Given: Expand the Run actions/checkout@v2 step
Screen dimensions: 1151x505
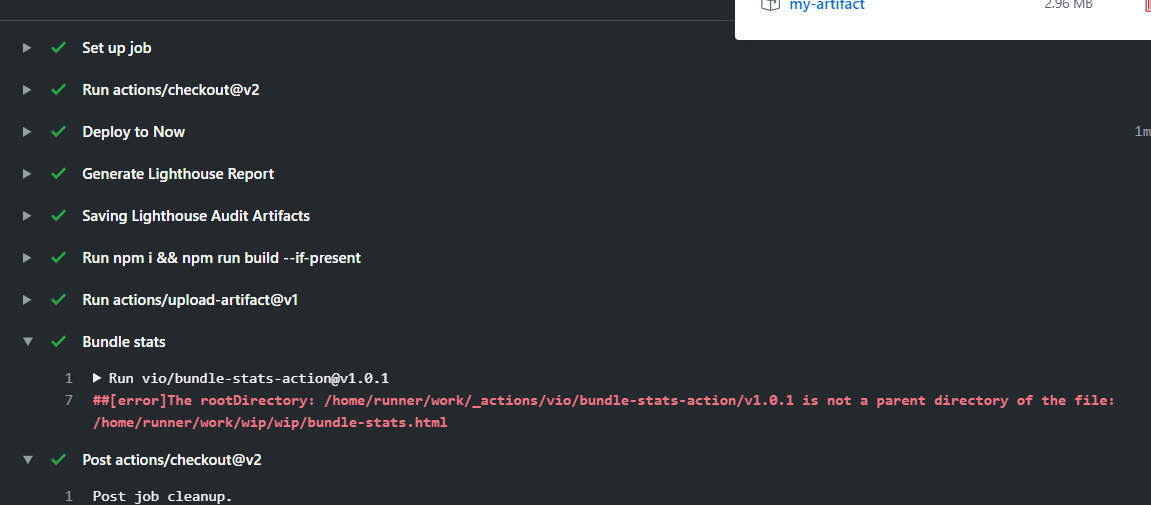Looking at the screenshot, I should click(27, 90).
